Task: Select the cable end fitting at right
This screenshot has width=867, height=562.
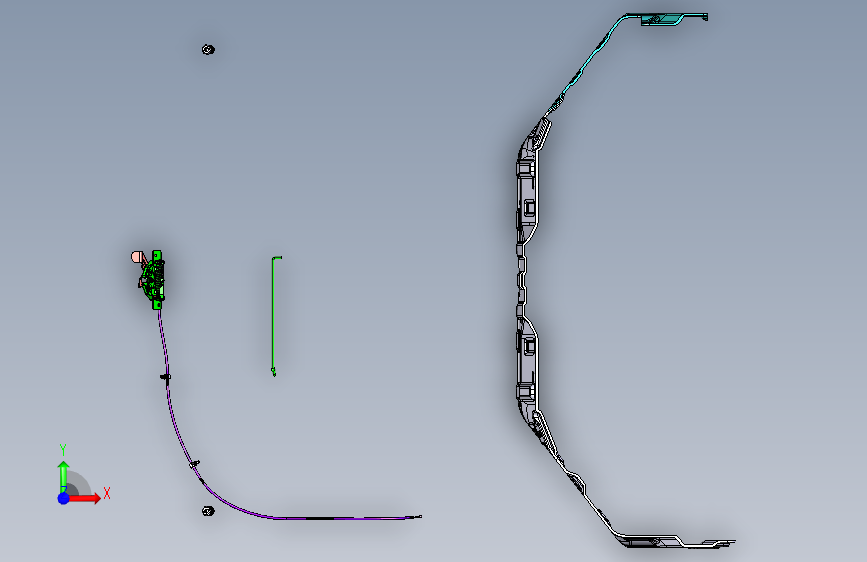Action: [x=414, y=517]
